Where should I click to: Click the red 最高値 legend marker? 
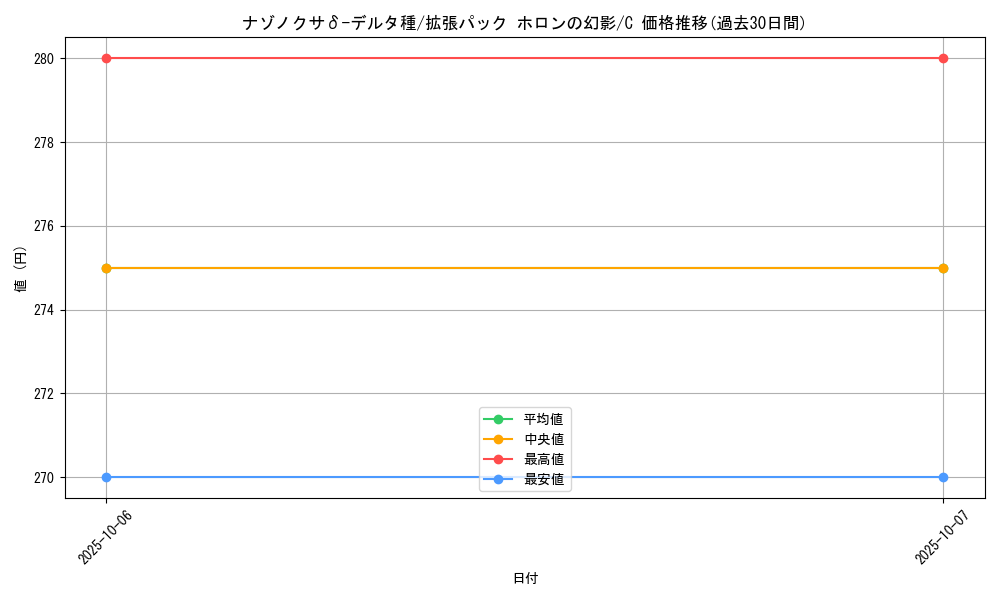point(498,459)
